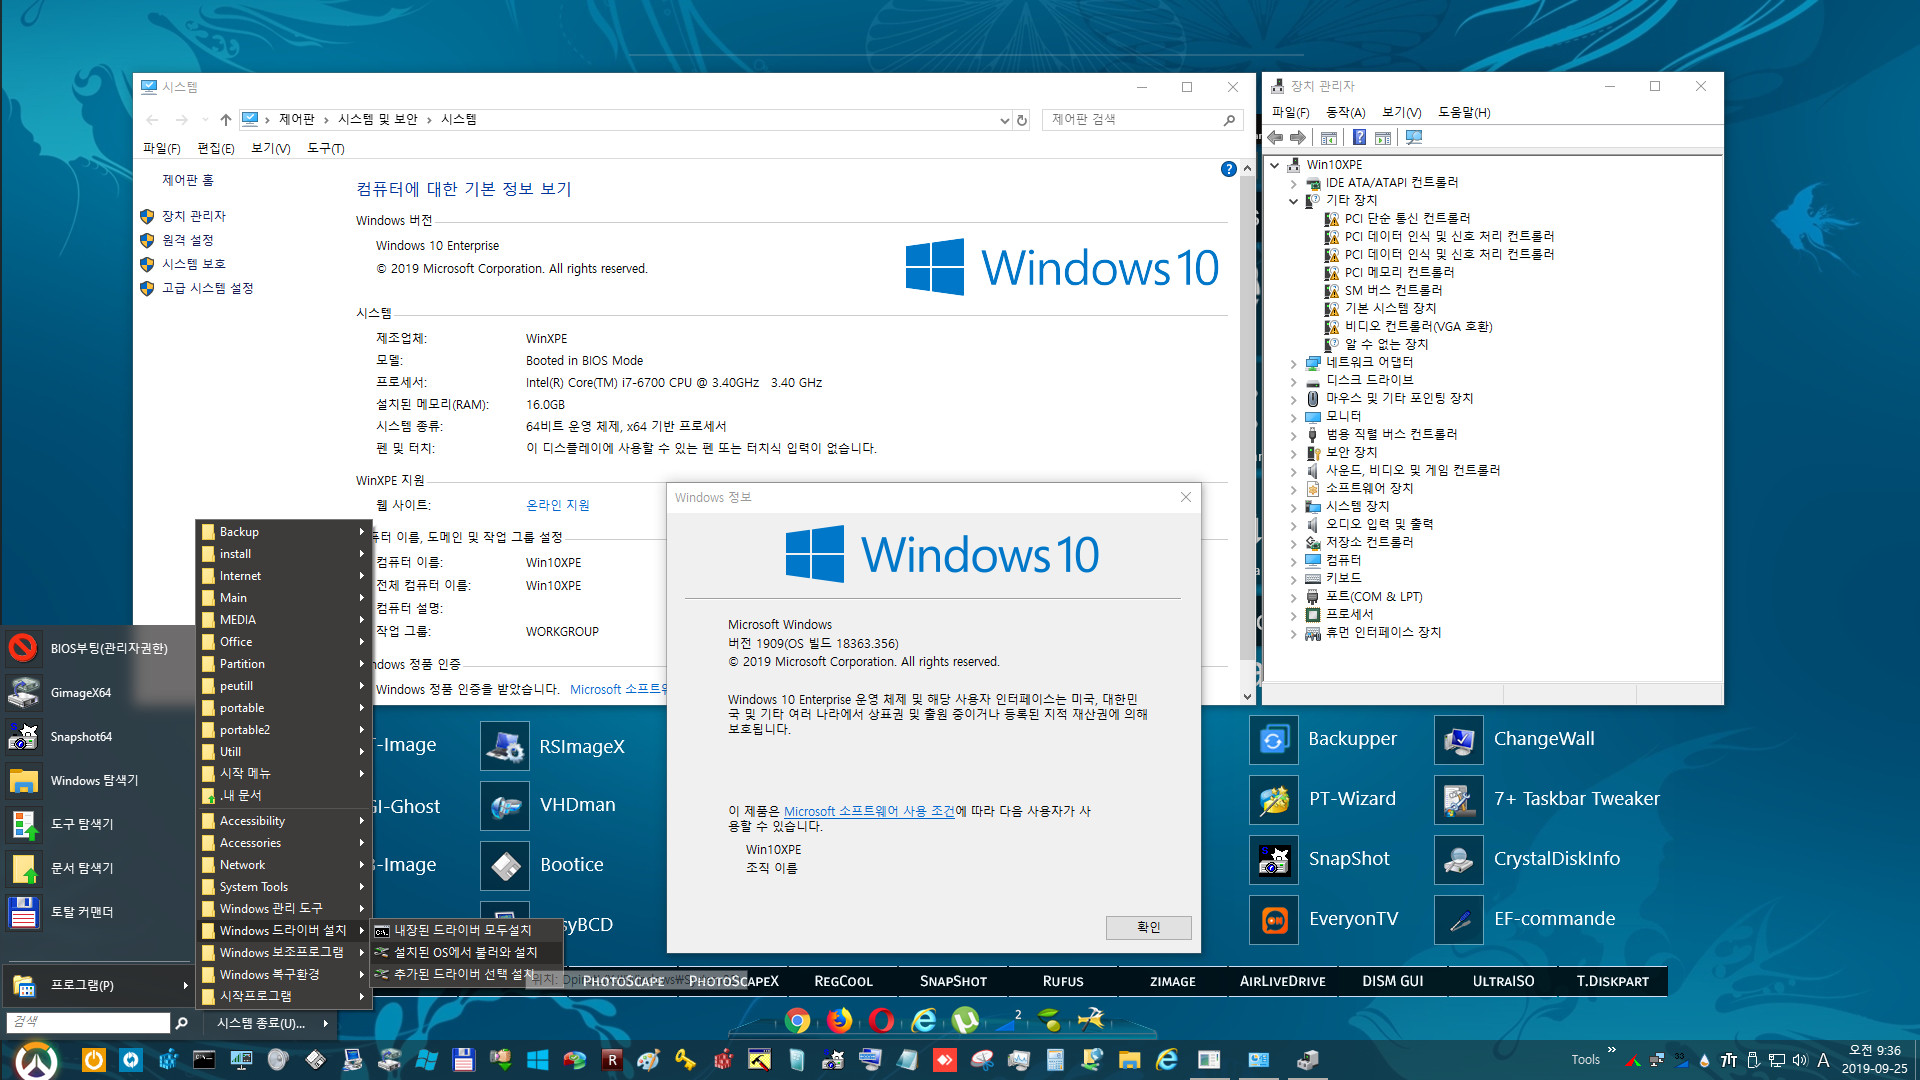Open 도구(T) menu in System window

(325, 148)
